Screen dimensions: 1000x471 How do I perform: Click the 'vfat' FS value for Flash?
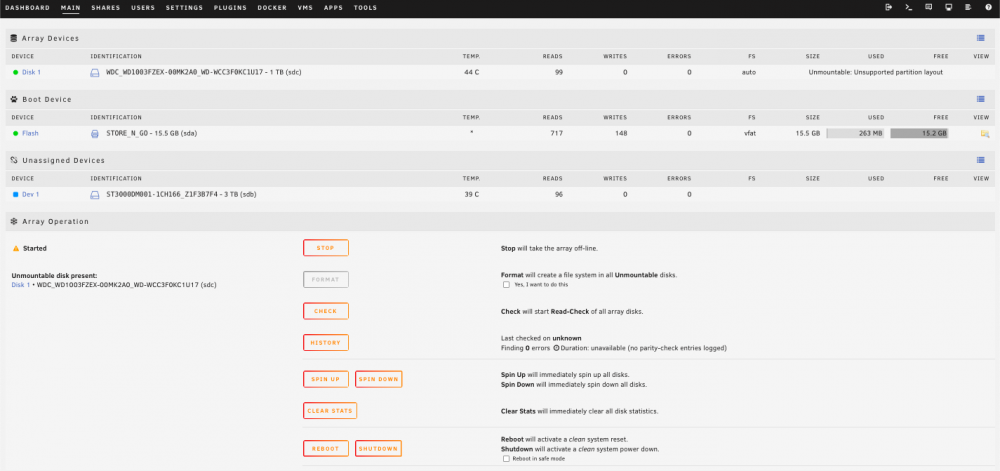point(749,134)
